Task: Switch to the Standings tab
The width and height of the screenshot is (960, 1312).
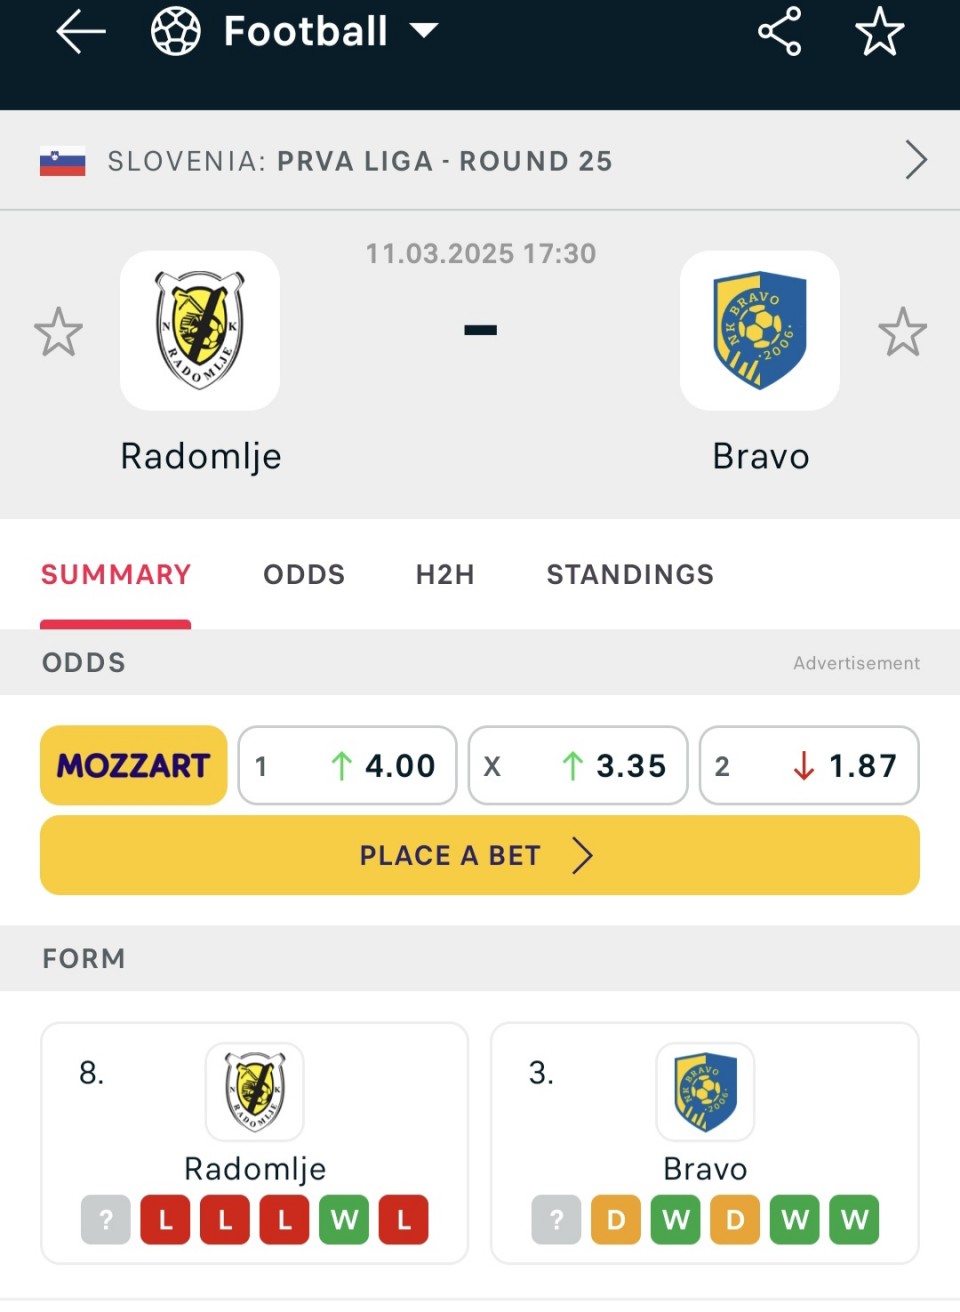Action: click(x=630, y=574)
